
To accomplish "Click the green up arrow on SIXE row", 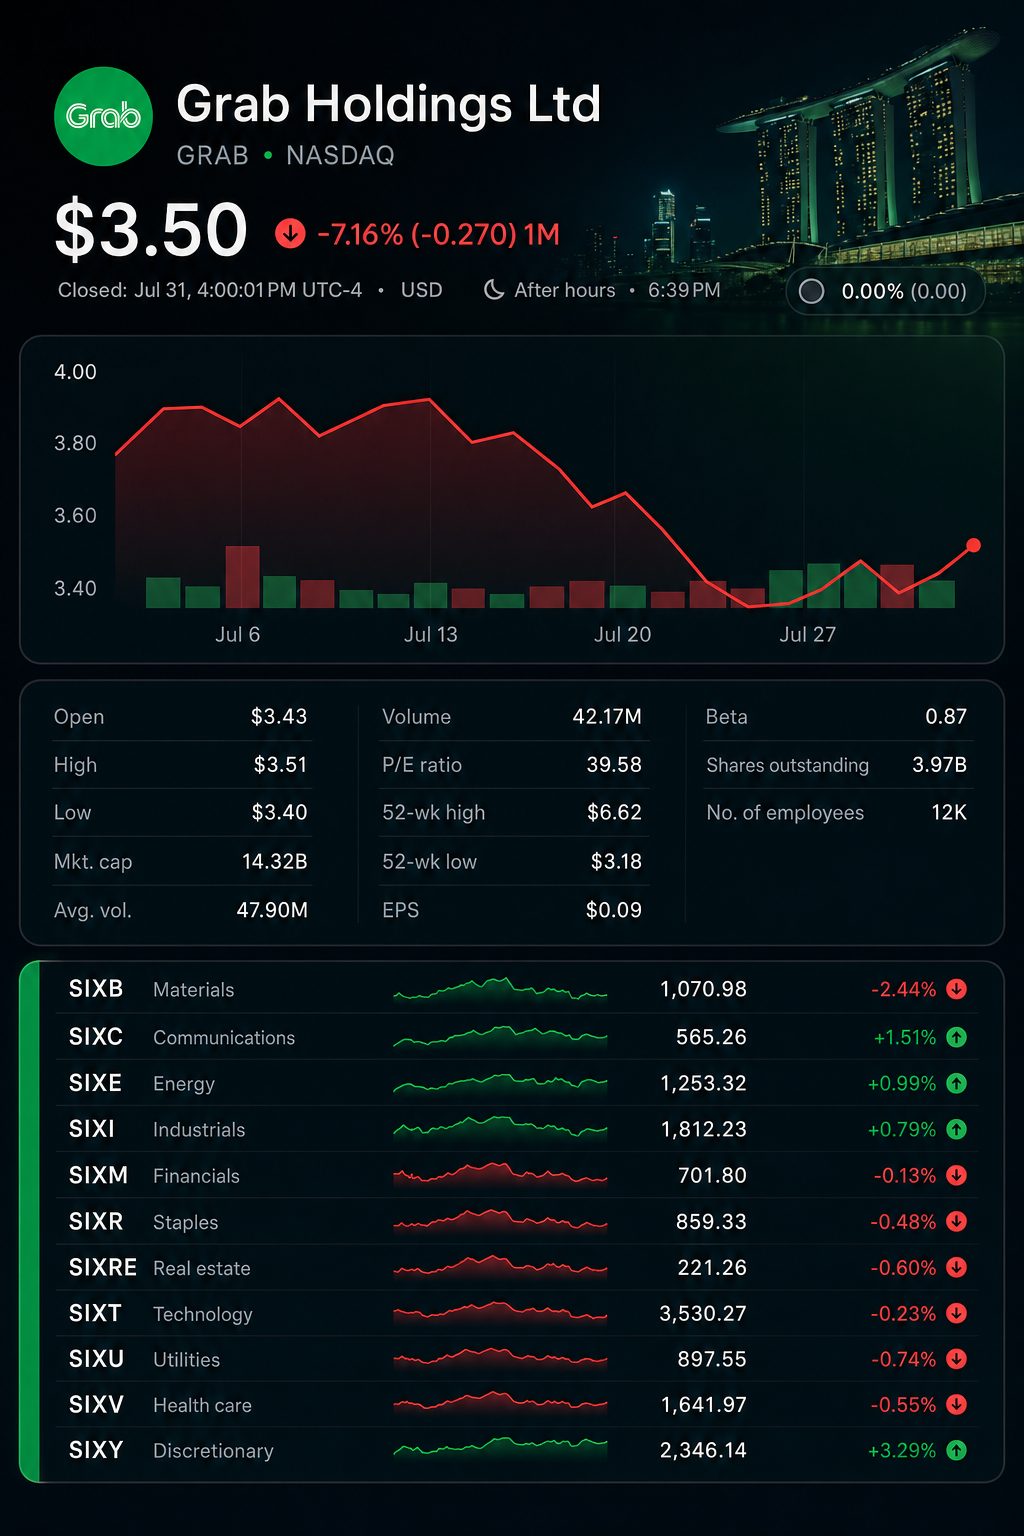I will pyautogui.click(x=957, y=1083).
